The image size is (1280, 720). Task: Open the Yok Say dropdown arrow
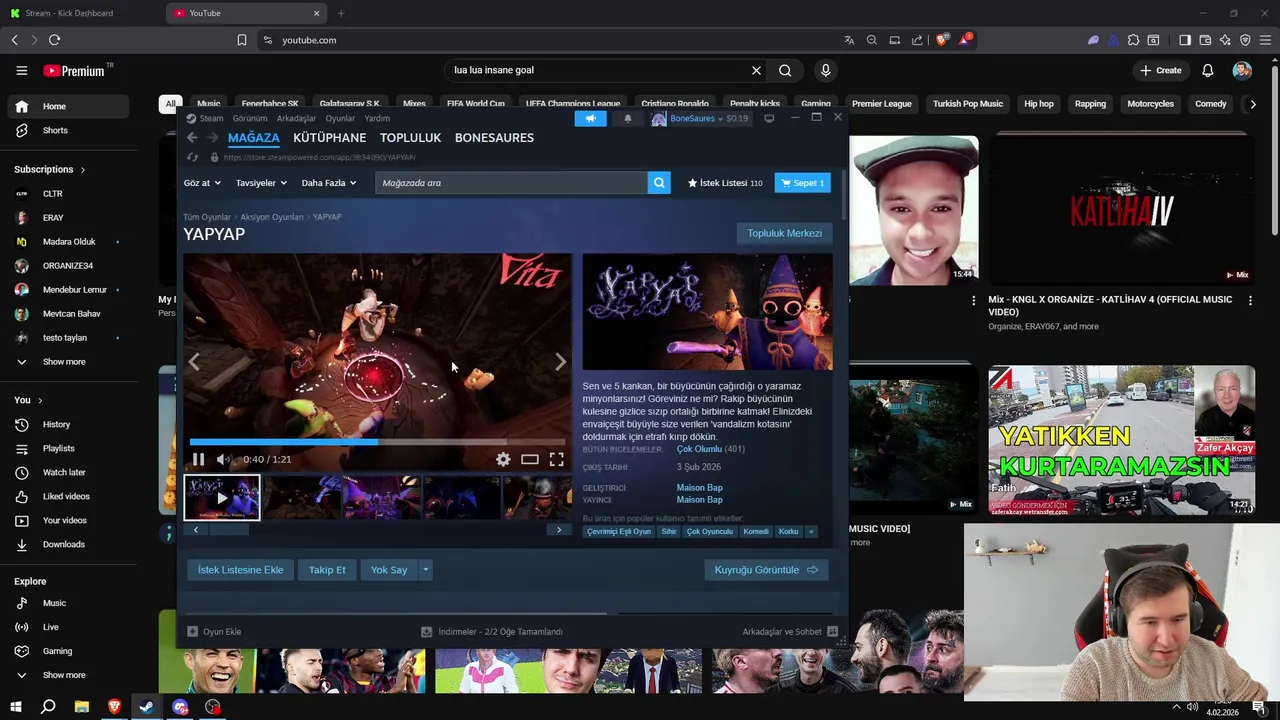pos(425,570)
